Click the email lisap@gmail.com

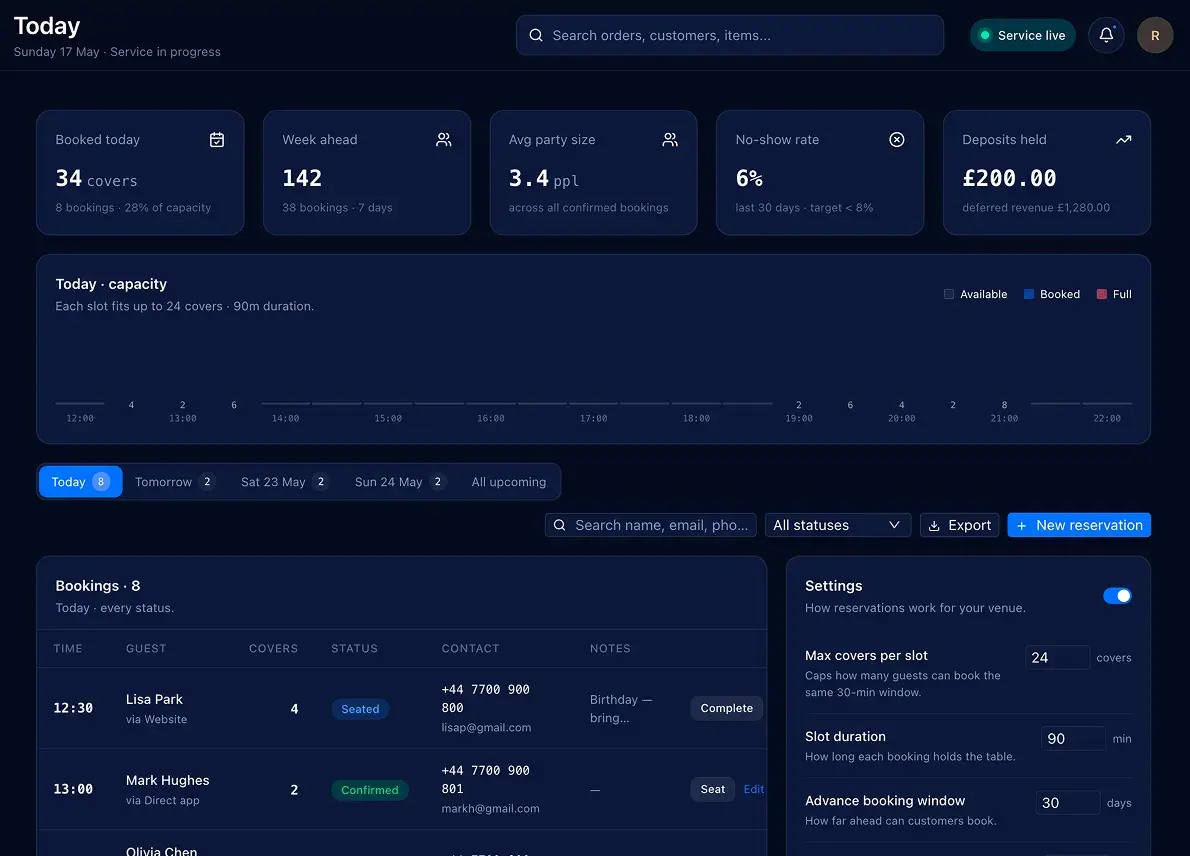tap(486, 727)
